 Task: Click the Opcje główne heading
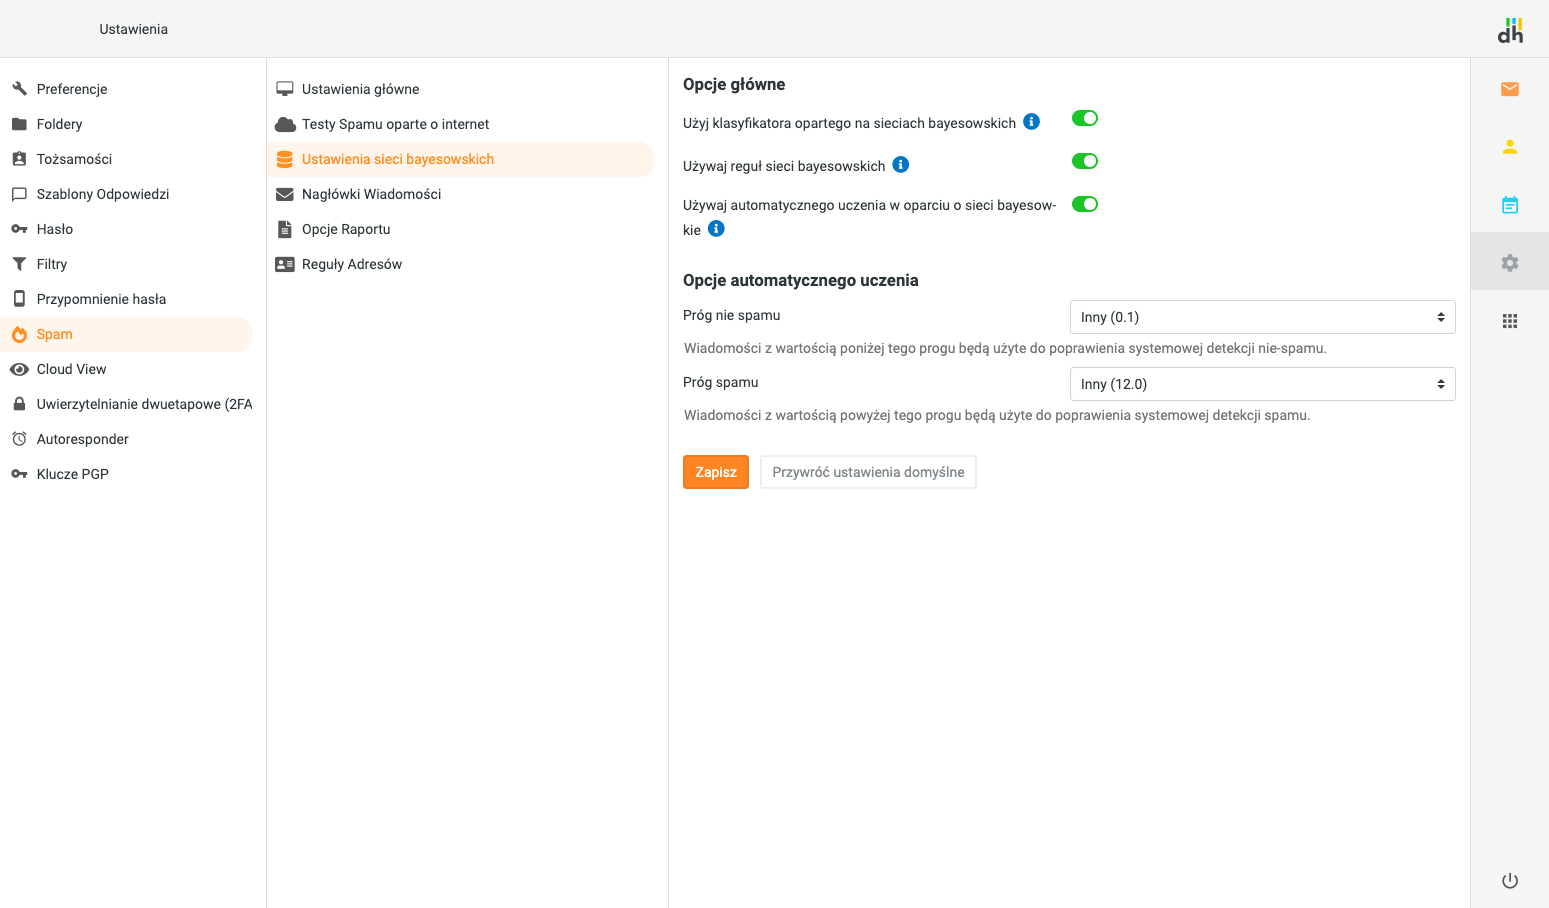(x=734, y=84)
